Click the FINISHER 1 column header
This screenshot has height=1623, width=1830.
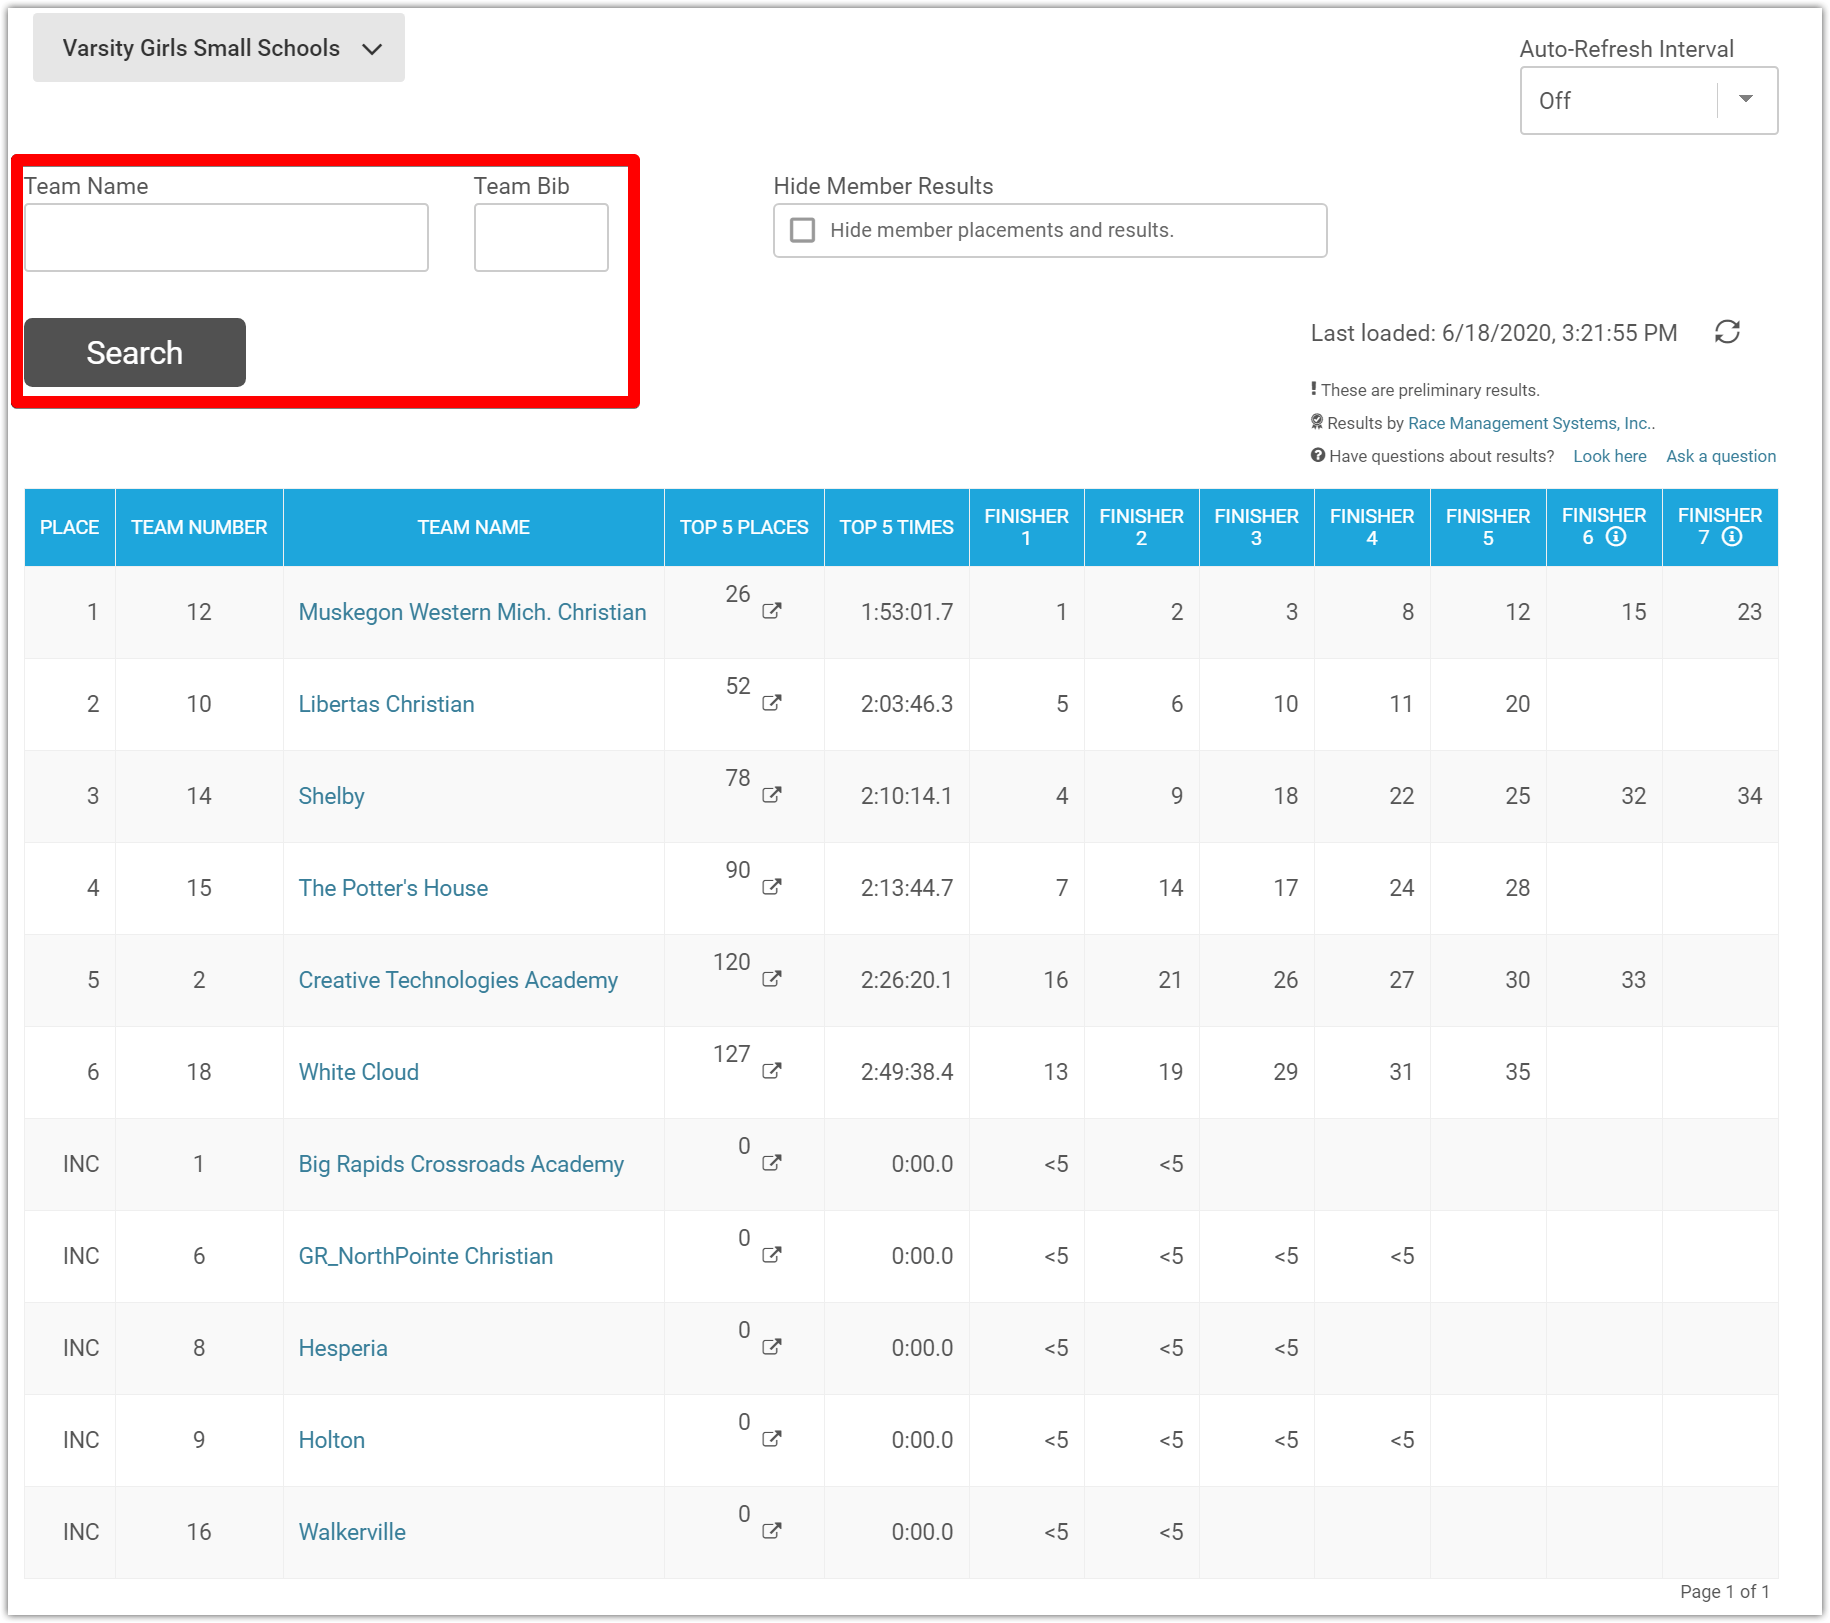1027,527
